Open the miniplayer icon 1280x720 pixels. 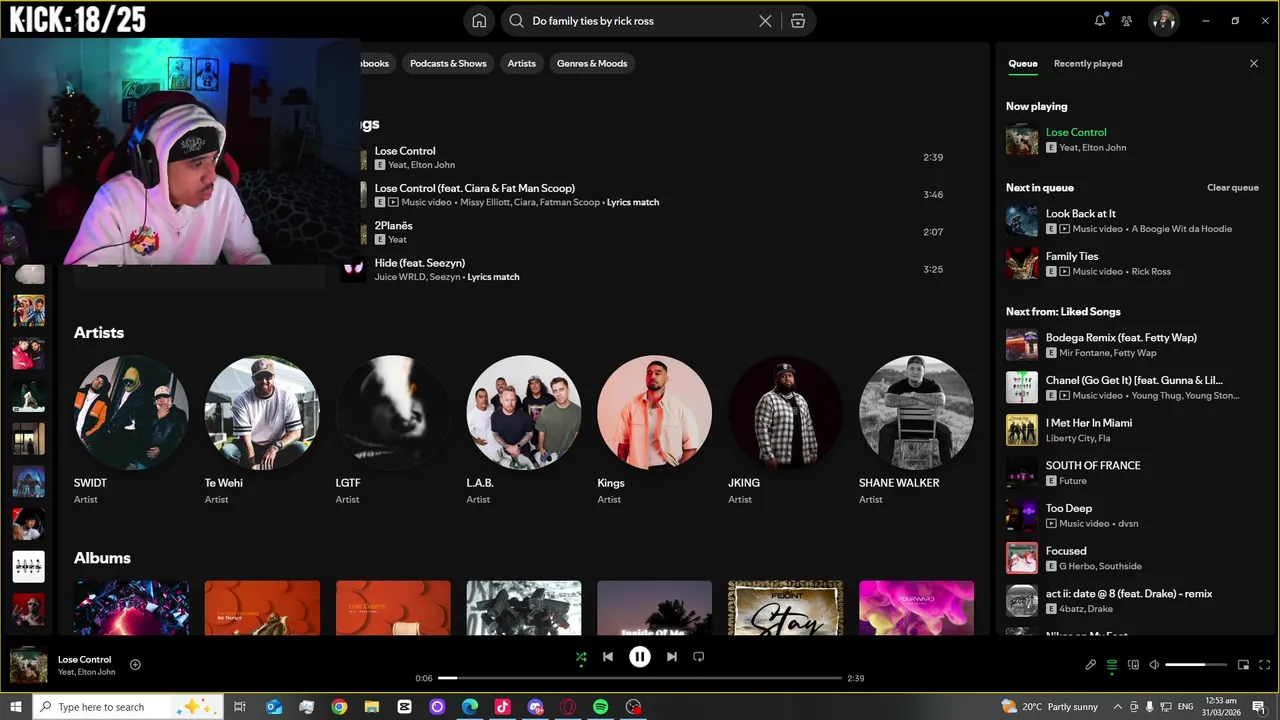1244,665
